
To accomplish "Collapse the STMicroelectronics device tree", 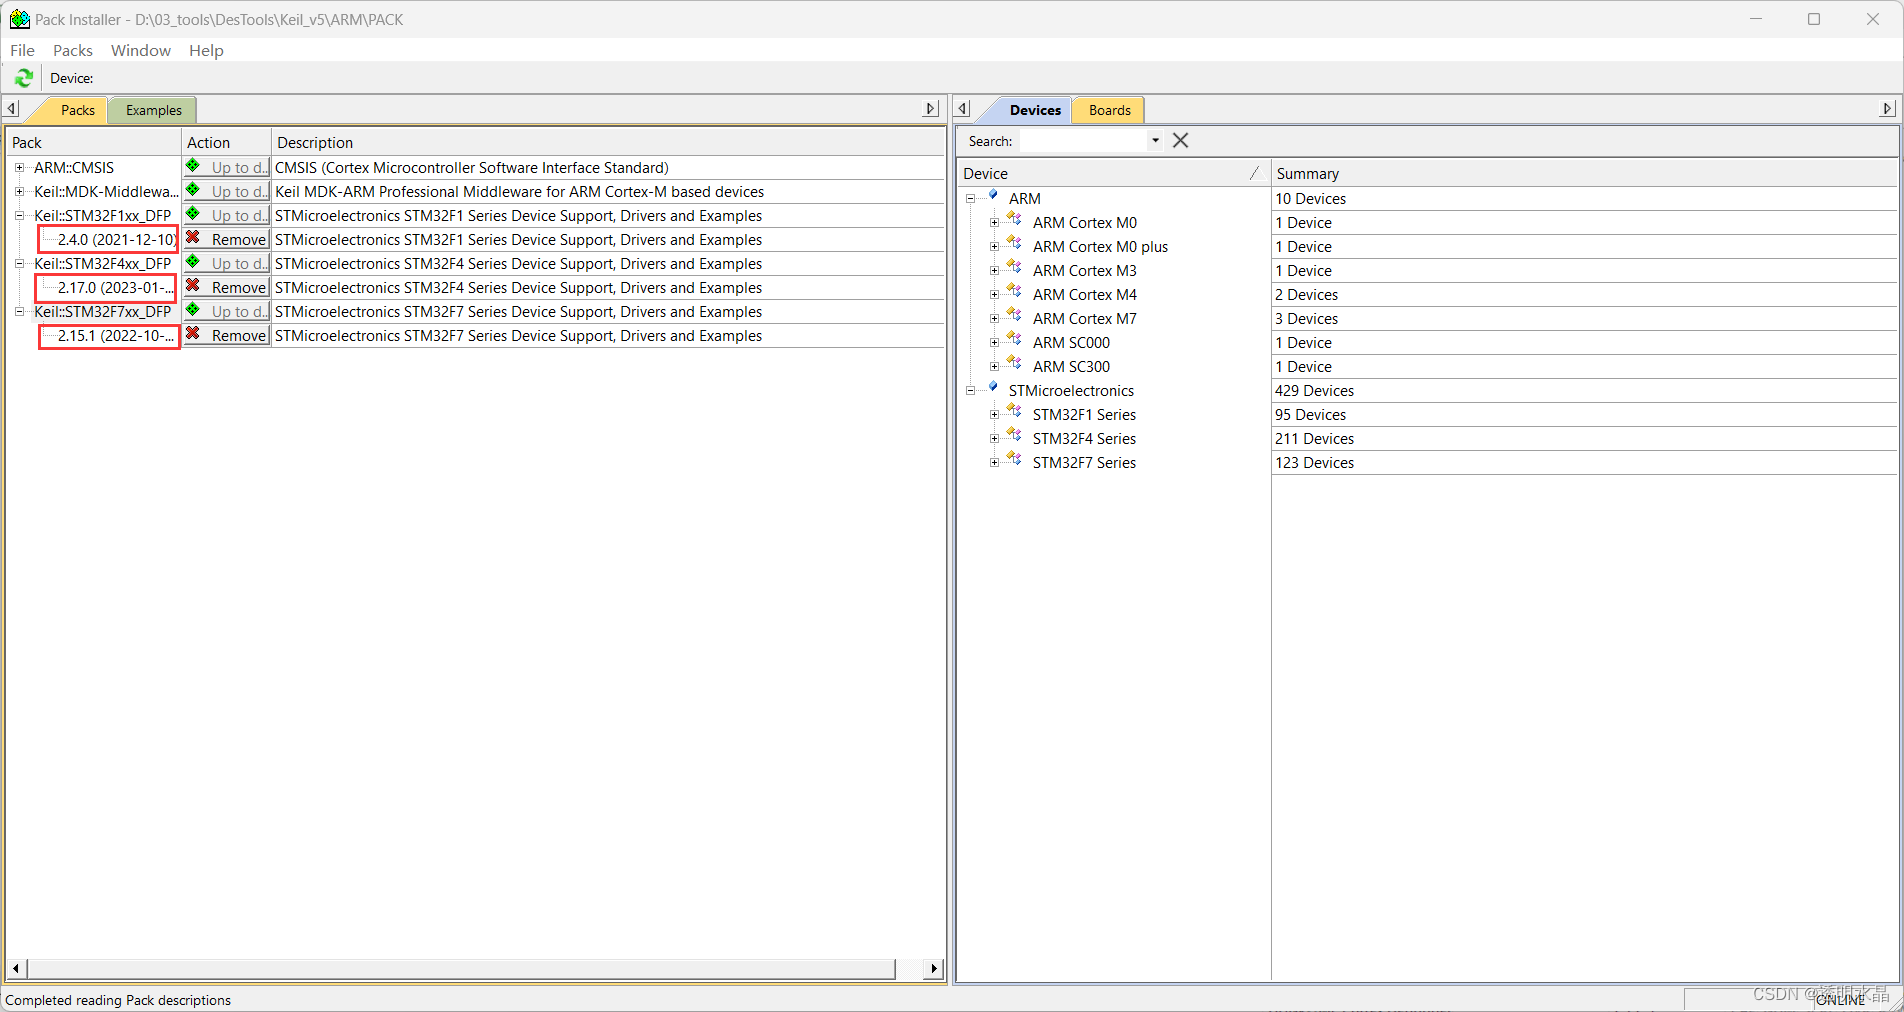I will (x=972, y=390).
